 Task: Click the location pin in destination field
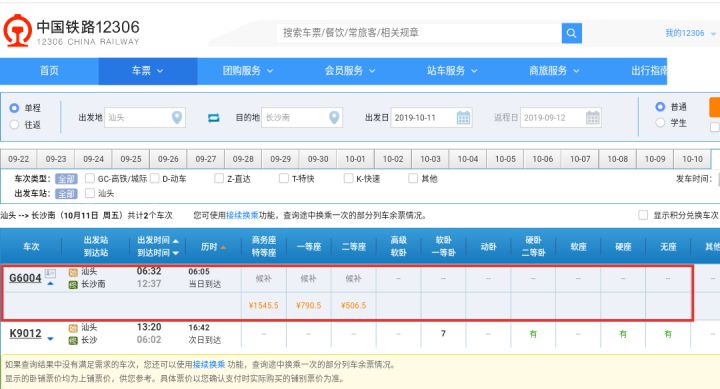point(334,118)
